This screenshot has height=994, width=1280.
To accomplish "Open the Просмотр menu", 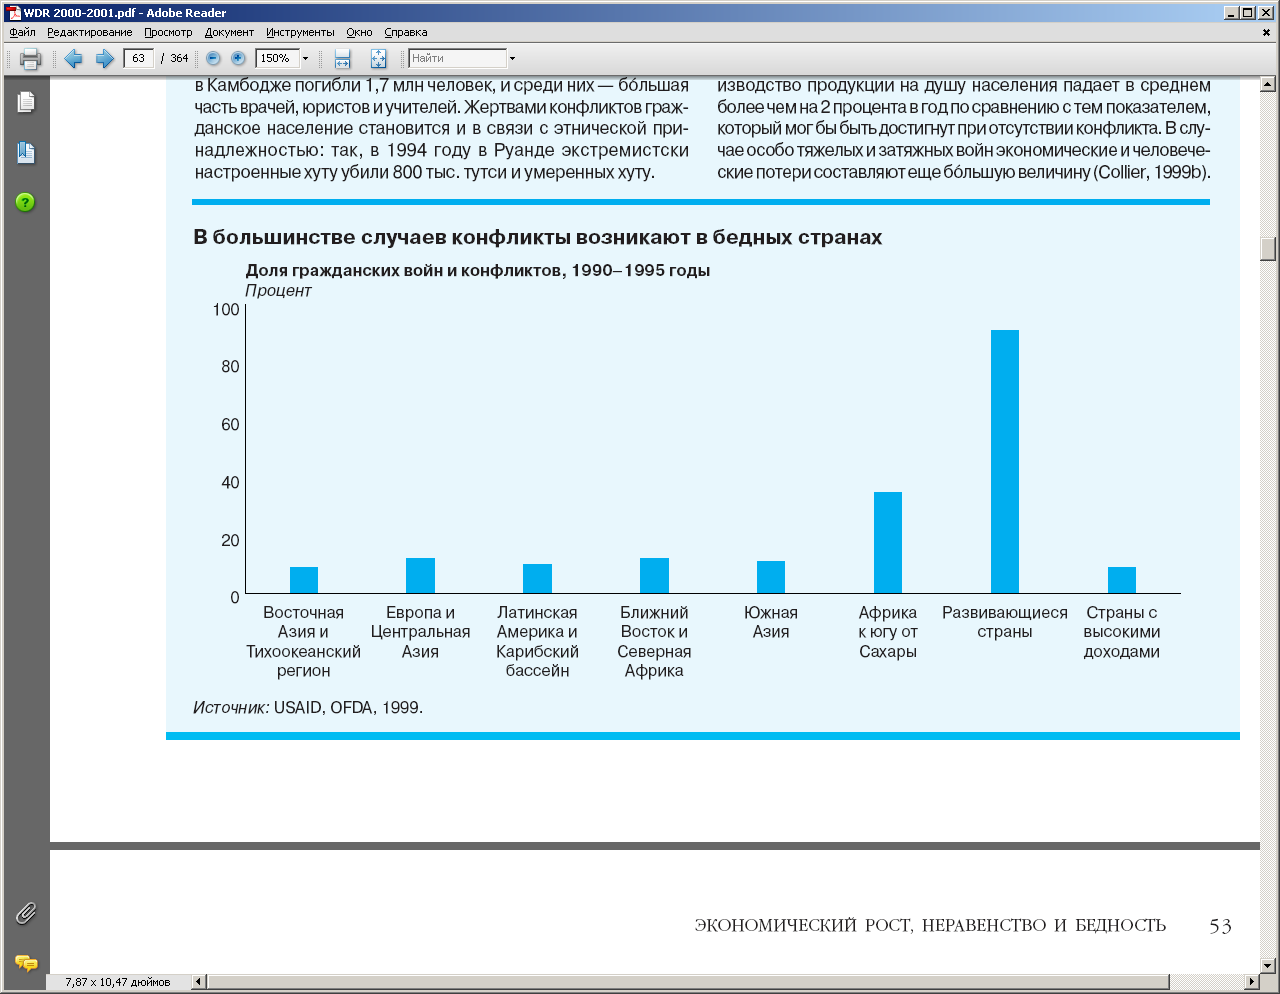I will point(168,32).
